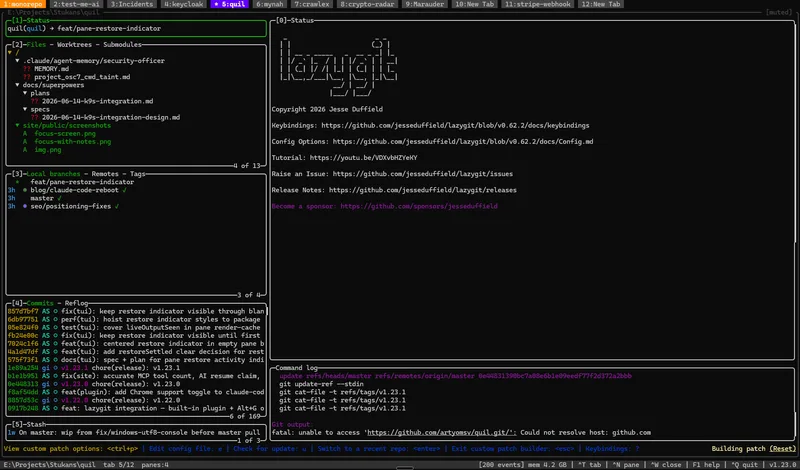Switch to the 1:monorepo tab
This screenshot has width=800, height=470.
23,4
